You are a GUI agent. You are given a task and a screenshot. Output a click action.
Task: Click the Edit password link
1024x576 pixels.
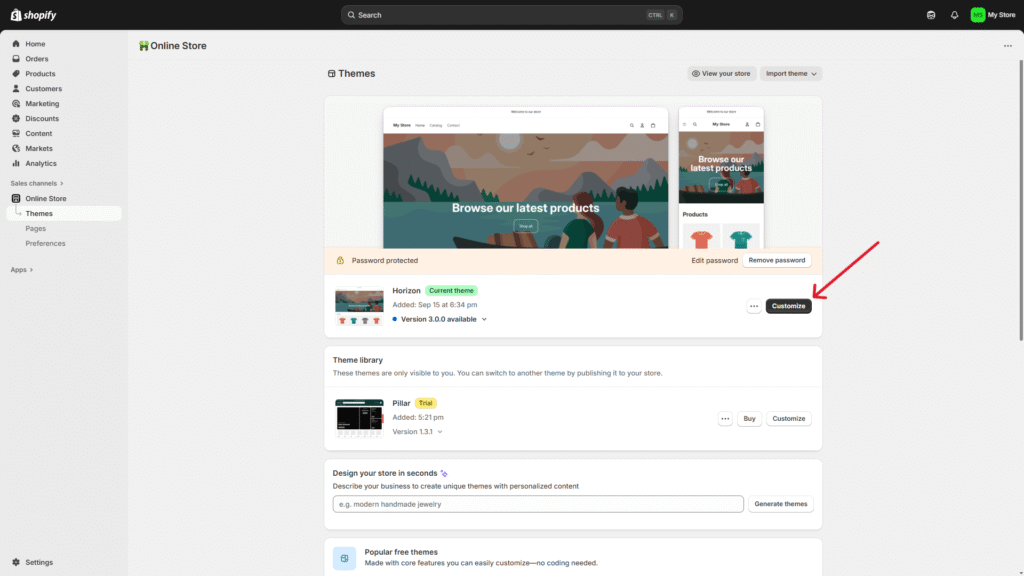(714, 260)
